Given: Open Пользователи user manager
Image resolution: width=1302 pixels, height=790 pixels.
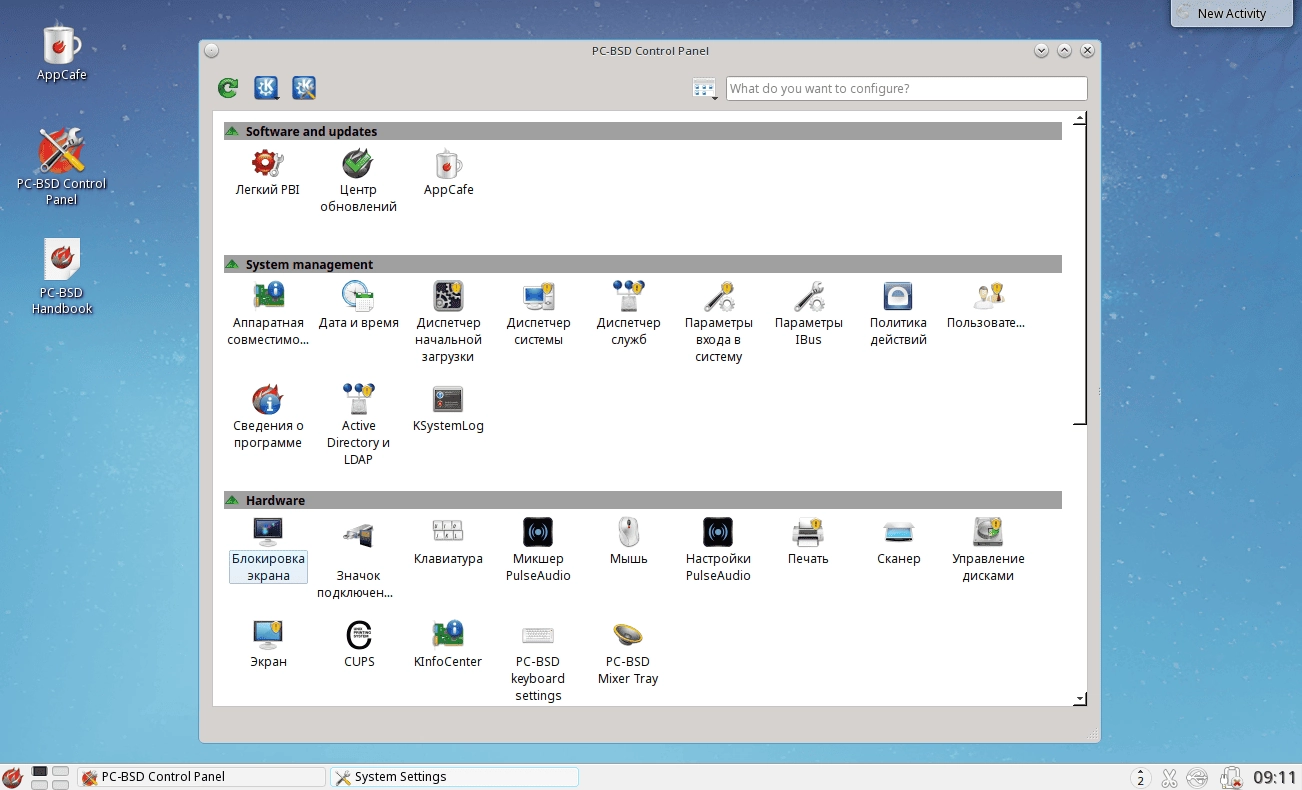Looking at the screenshot, I should point(987,306).
